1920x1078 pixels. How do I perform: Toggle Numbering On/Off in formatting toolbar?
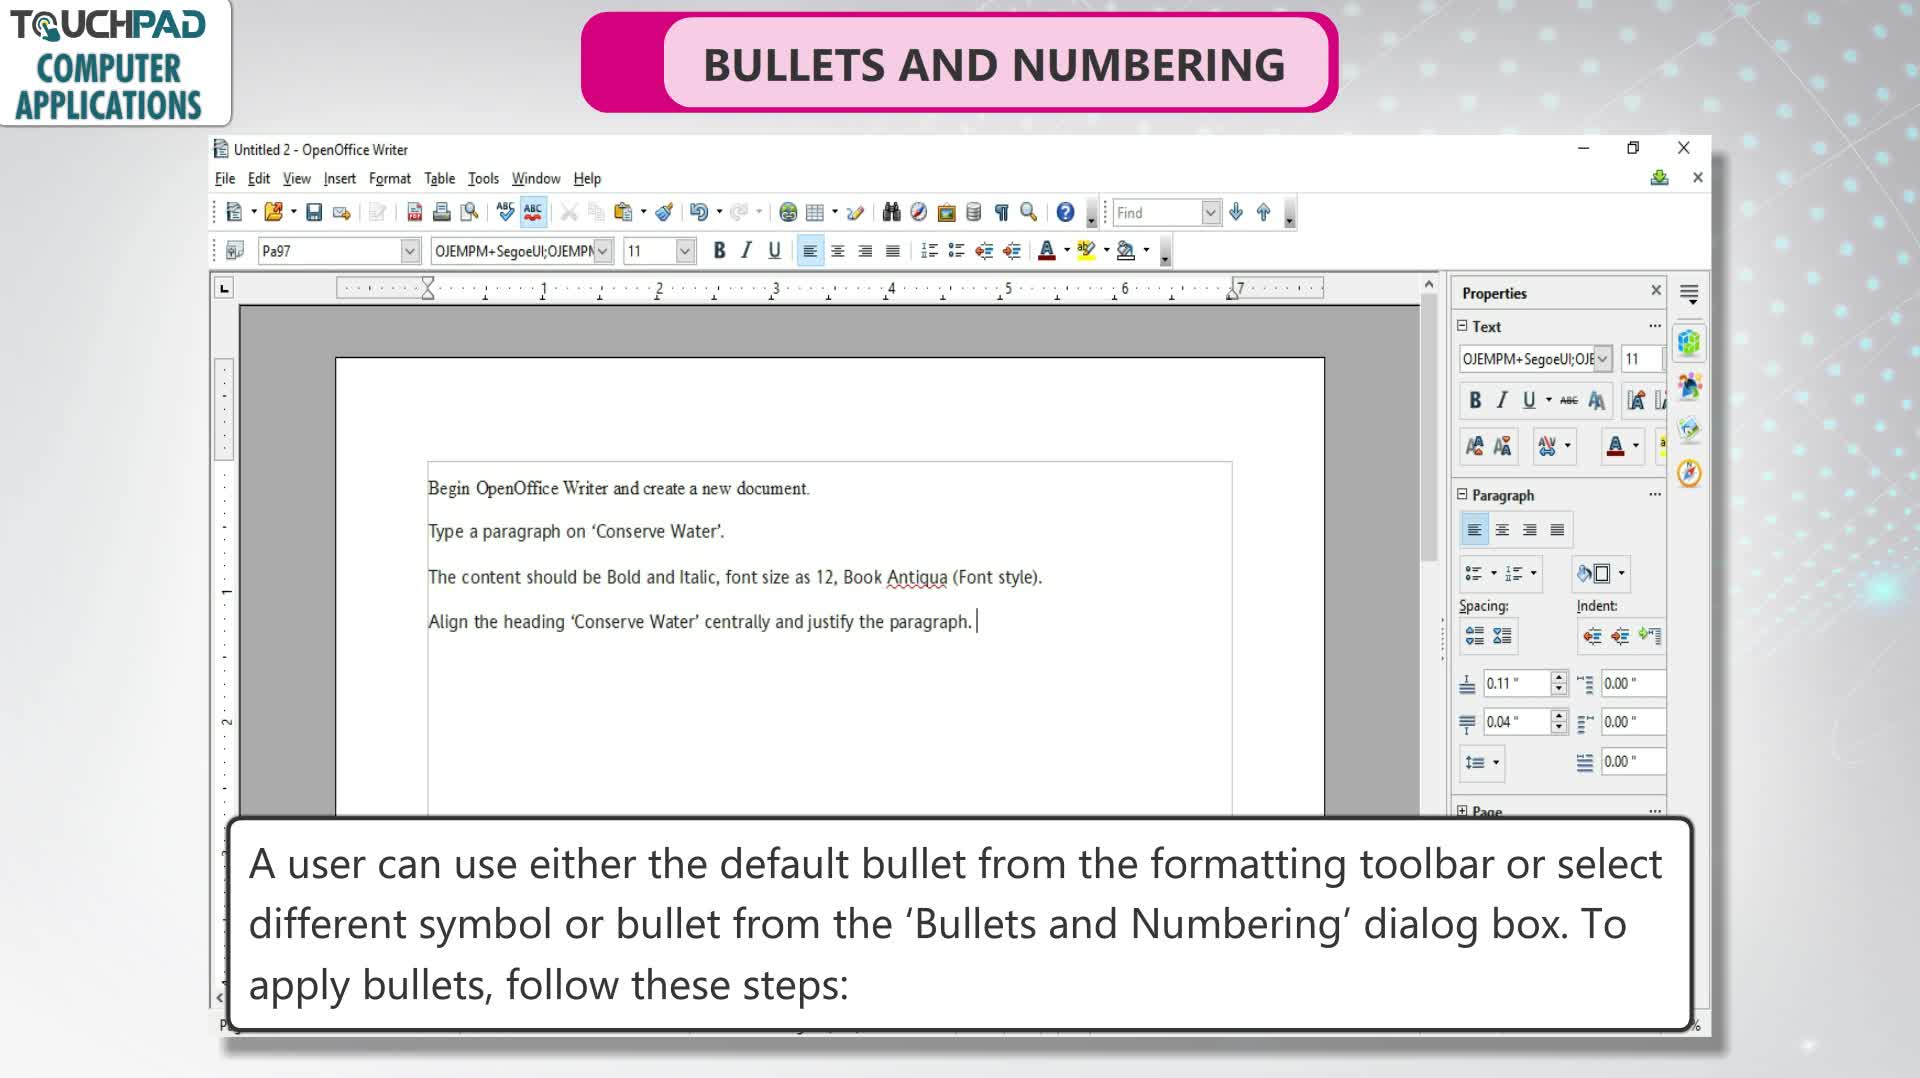(929, 251)
